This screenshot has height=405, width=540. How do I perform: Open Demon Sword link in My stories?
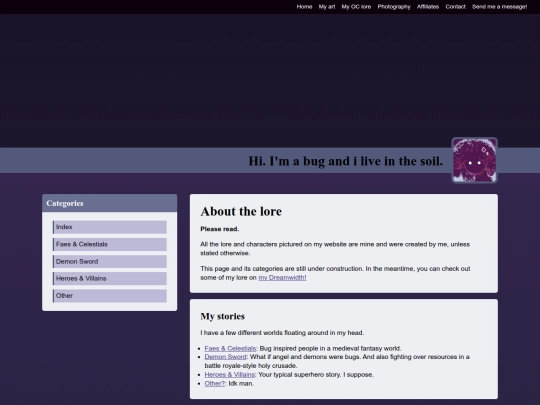[225, 357]
